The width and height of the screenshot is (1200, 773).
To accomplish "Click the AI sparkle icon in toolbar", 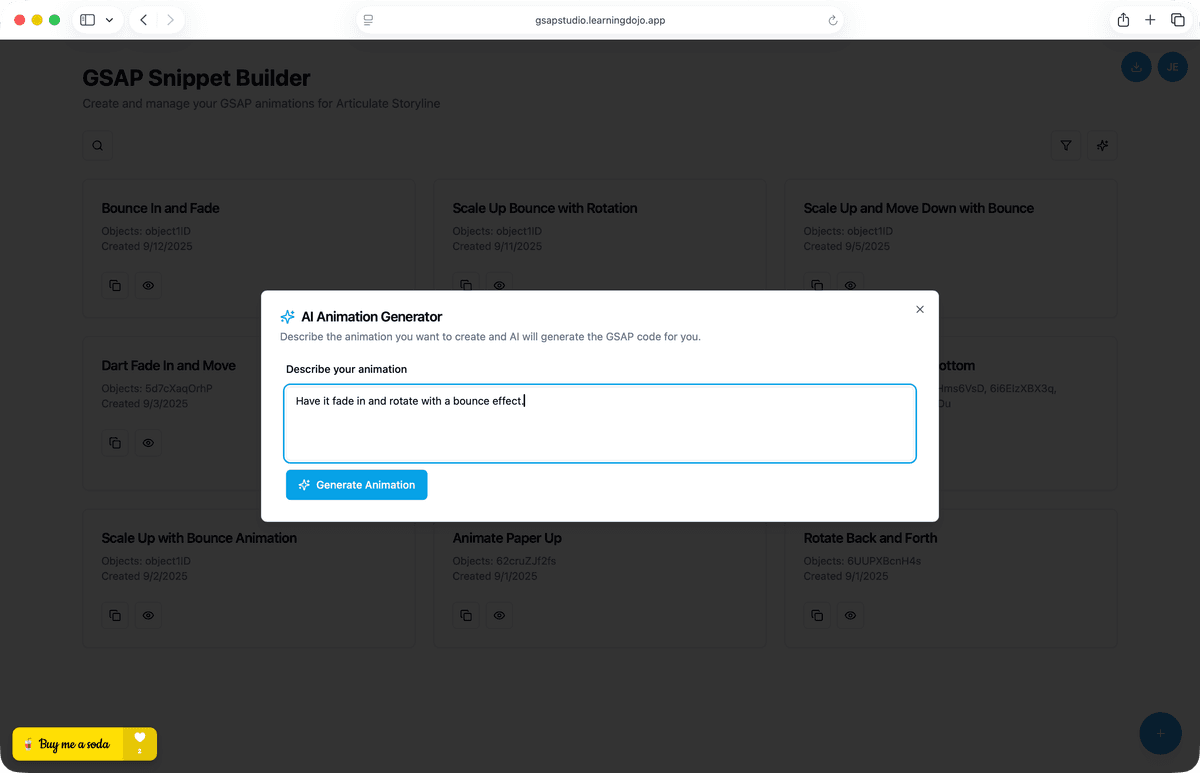I will (x=1102, y=146).
